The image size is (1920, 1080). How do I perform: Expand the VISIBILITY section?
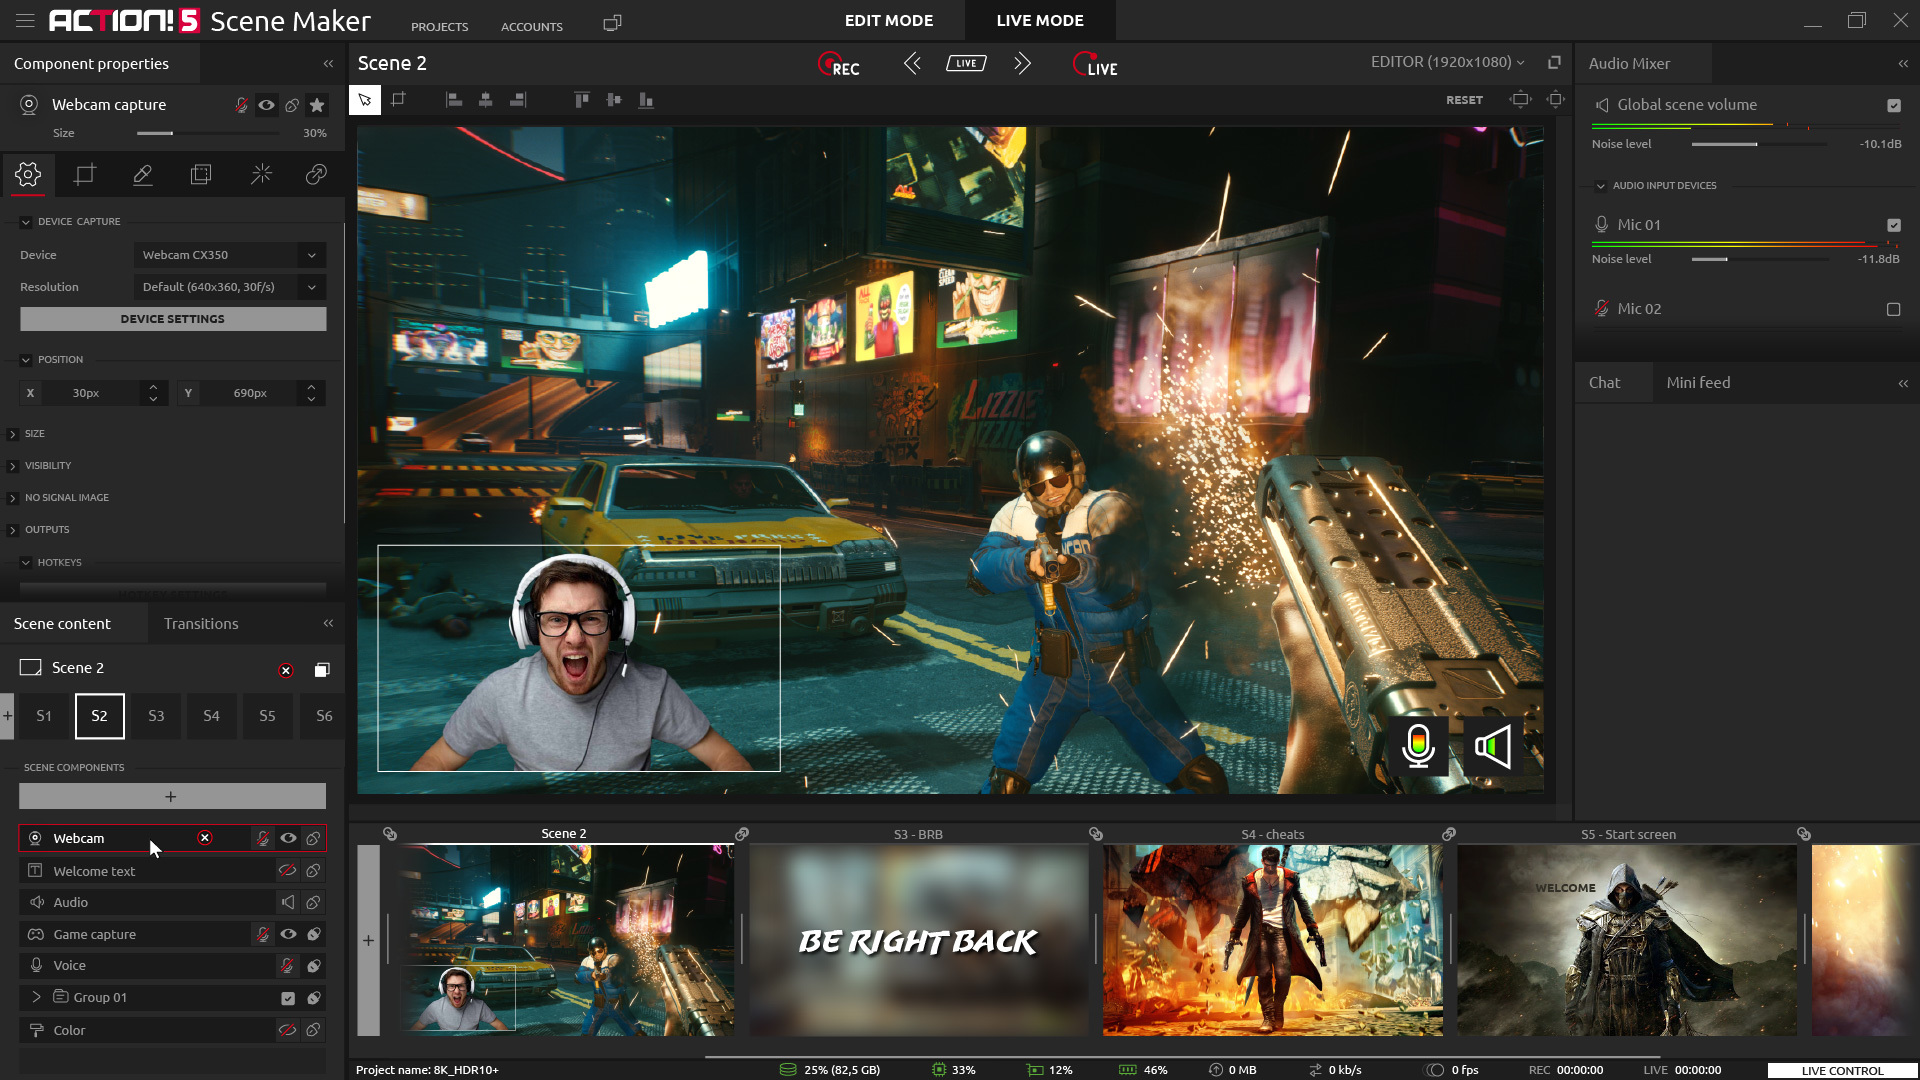[13, 466]
